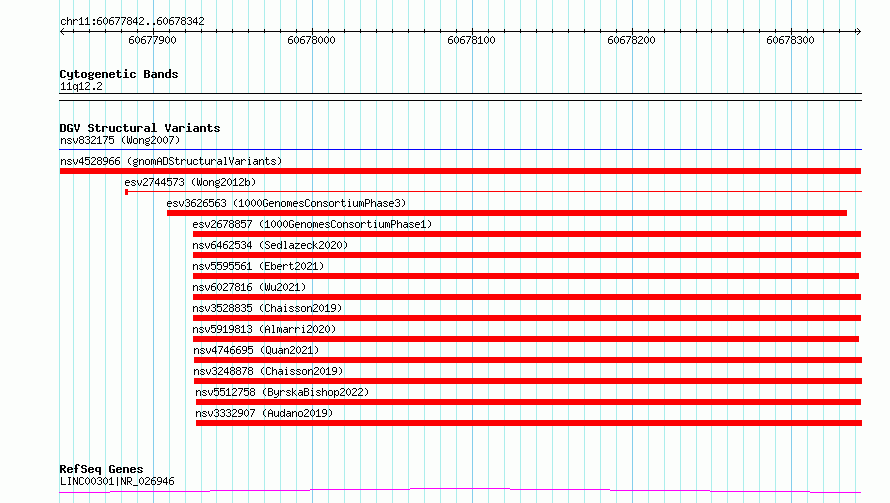
Task: Open the RefSeq Genes track heading
Action: [x=101, y=470]
